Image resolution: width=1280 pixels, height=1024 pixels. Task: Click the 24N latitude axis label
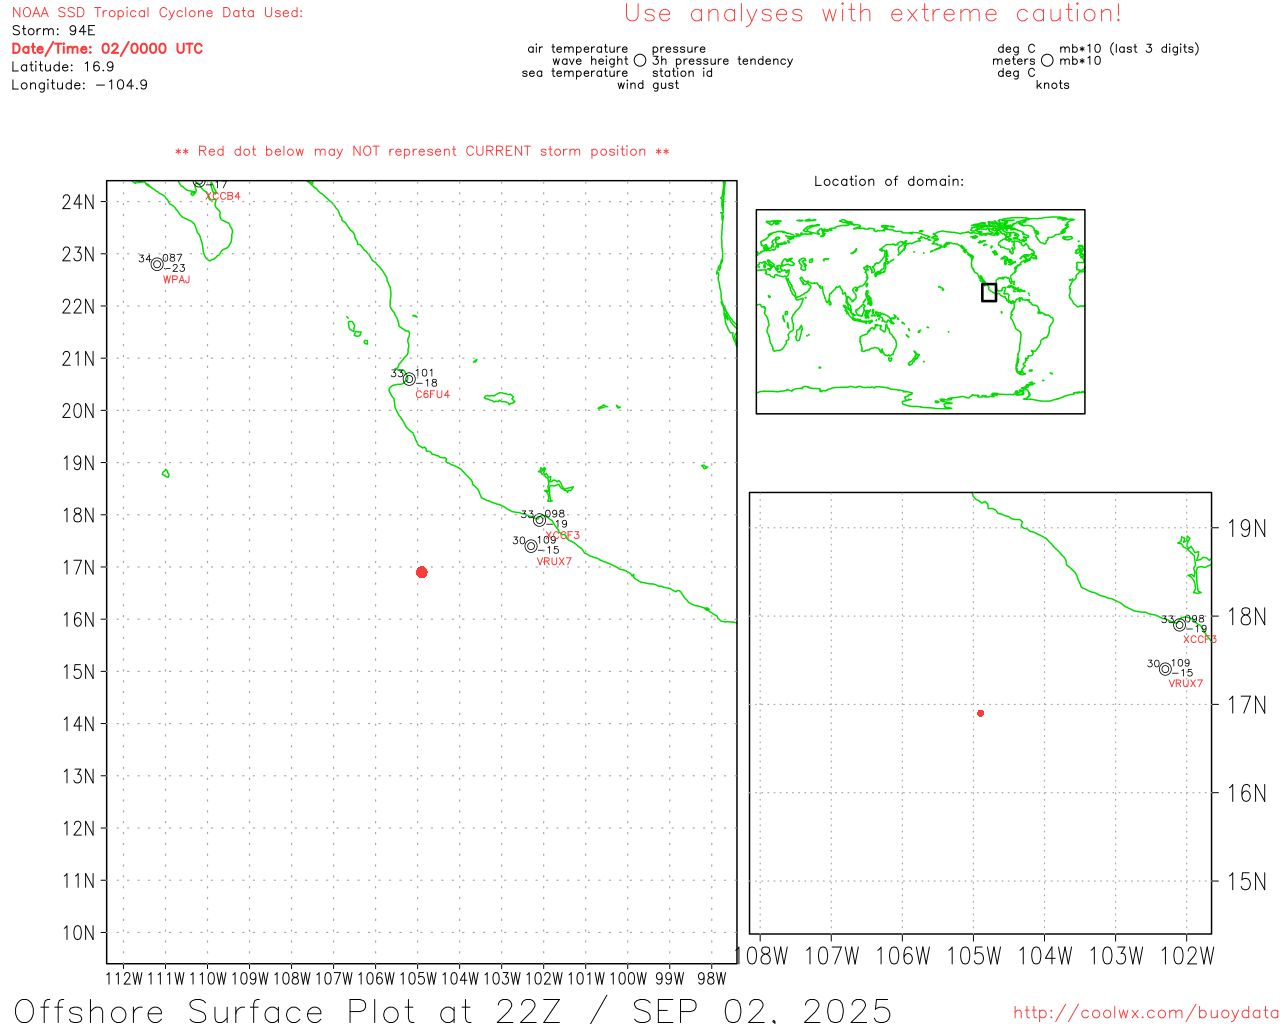(x=78, y=202)
